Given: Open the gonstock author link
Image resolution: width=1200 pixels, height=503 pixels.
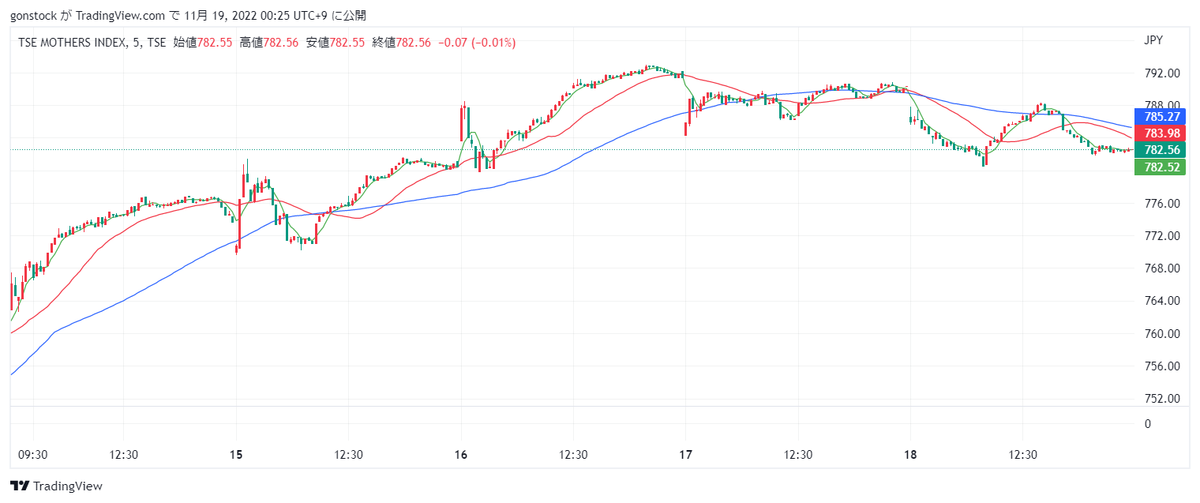Looking at the screenshot, I should [34, 15].
